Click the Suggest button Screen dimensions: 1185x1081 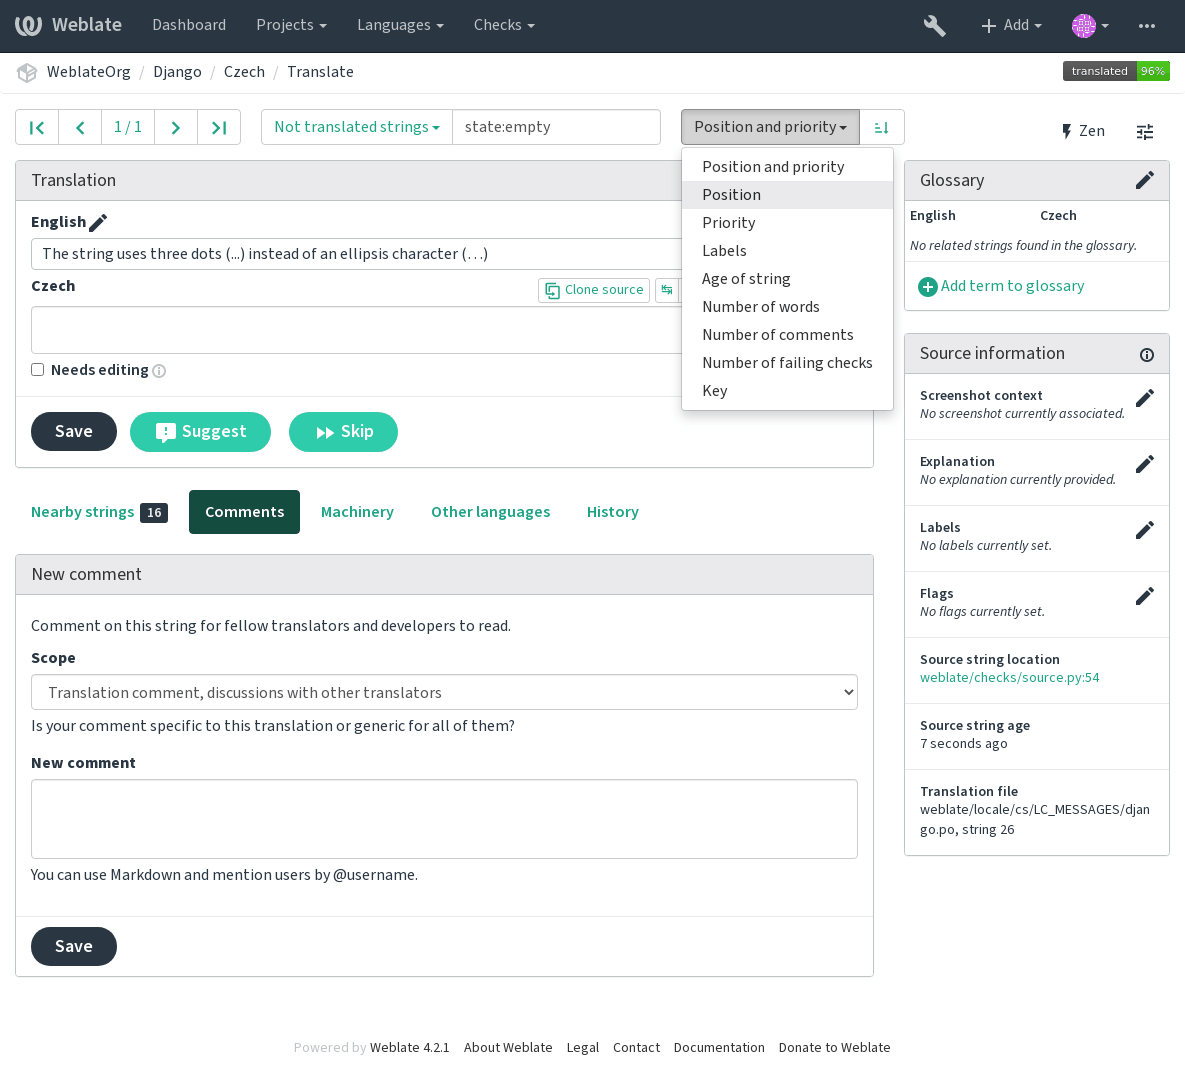[200, 432]
